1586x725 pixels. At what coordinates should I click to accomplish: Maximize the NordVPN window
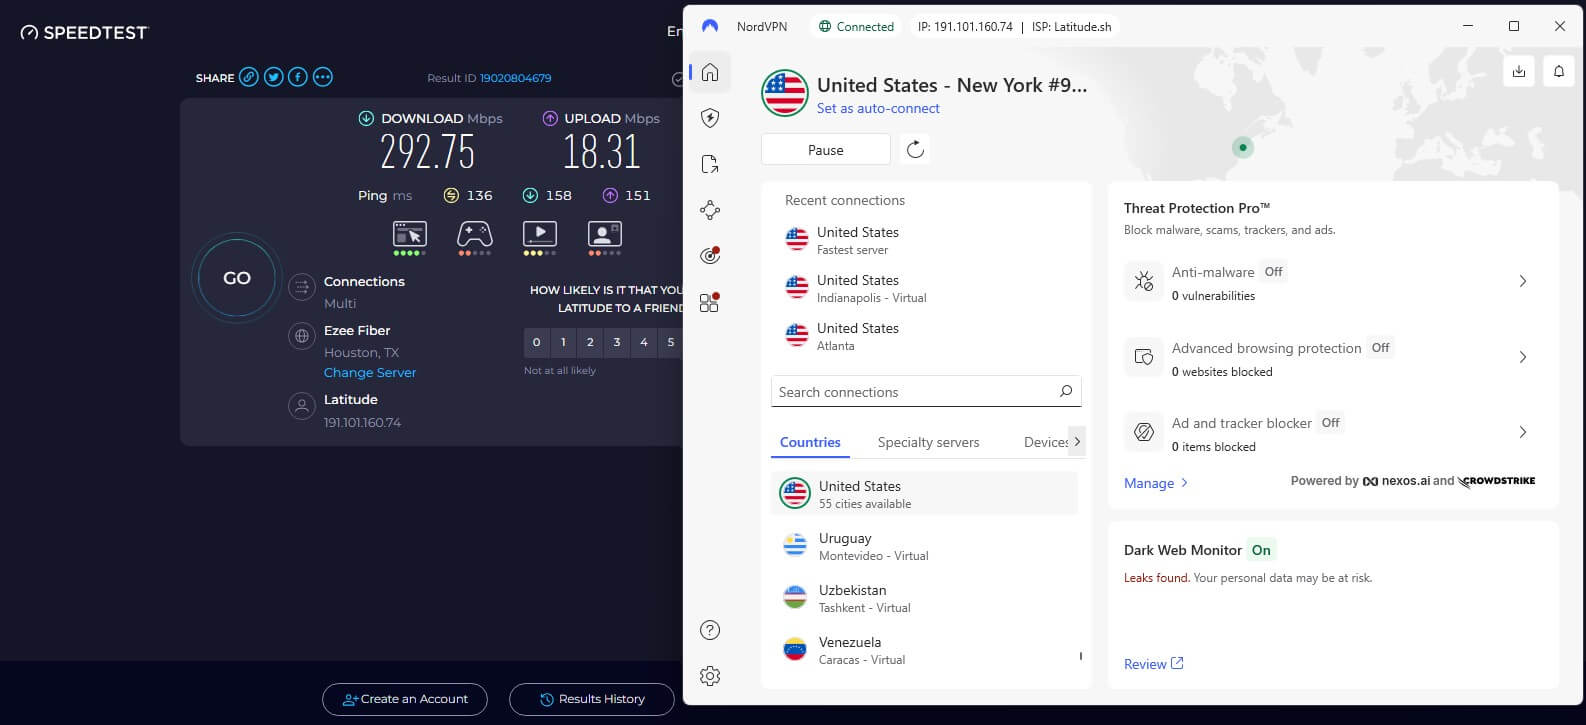click(x=1514, y=26)
